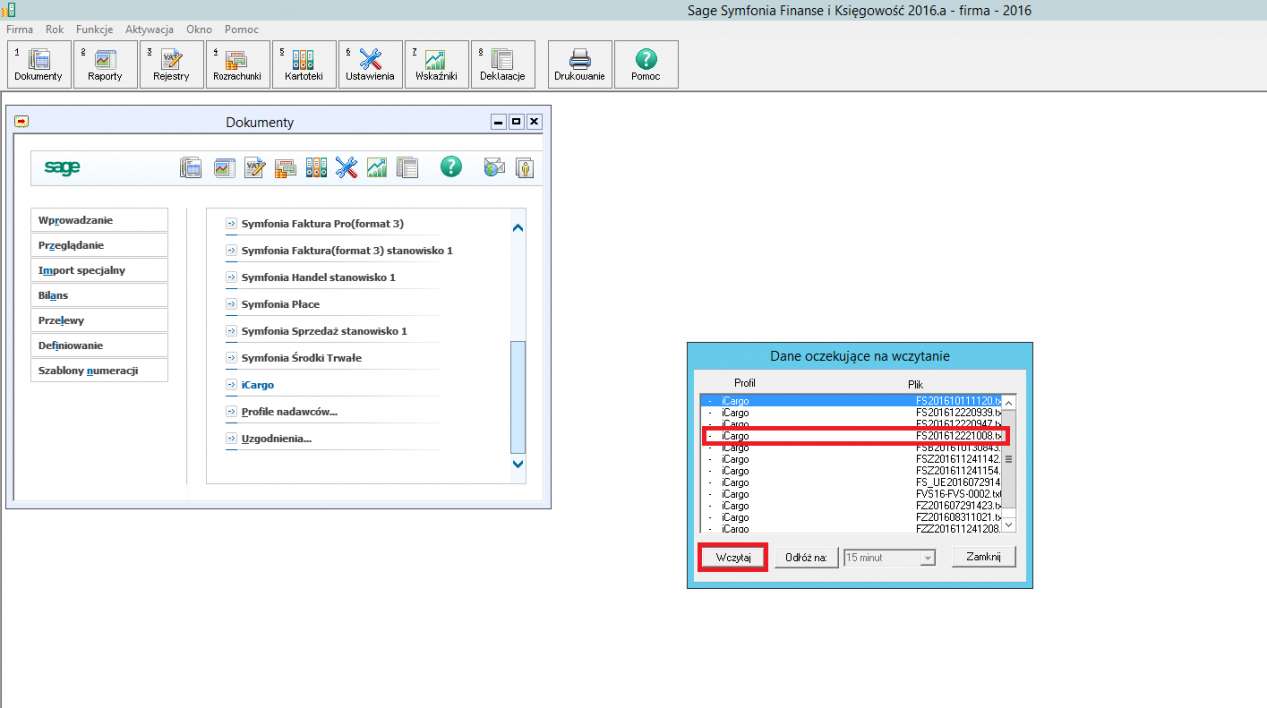Open Ustawienia tools icon in main toolbar
The width and height of the screenshot is (1267, 708).
tap(370, 64)
